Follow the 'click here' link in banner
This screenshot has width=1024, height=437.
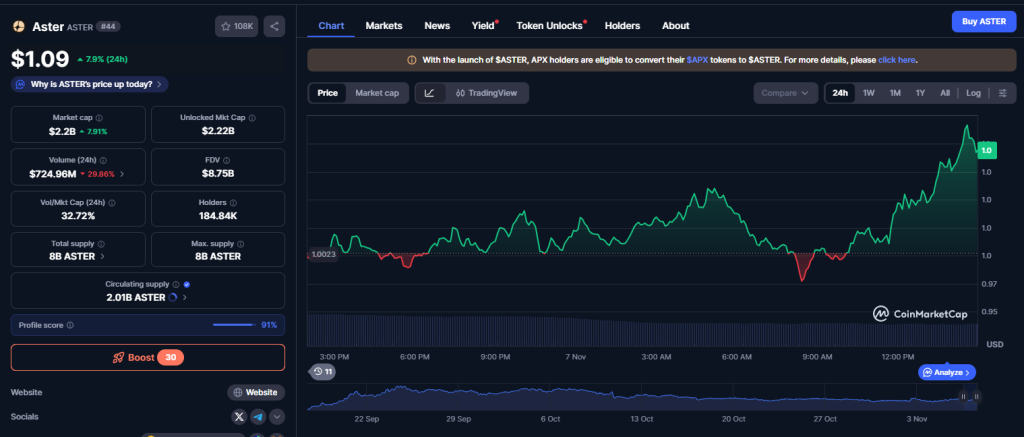[897, 60]
